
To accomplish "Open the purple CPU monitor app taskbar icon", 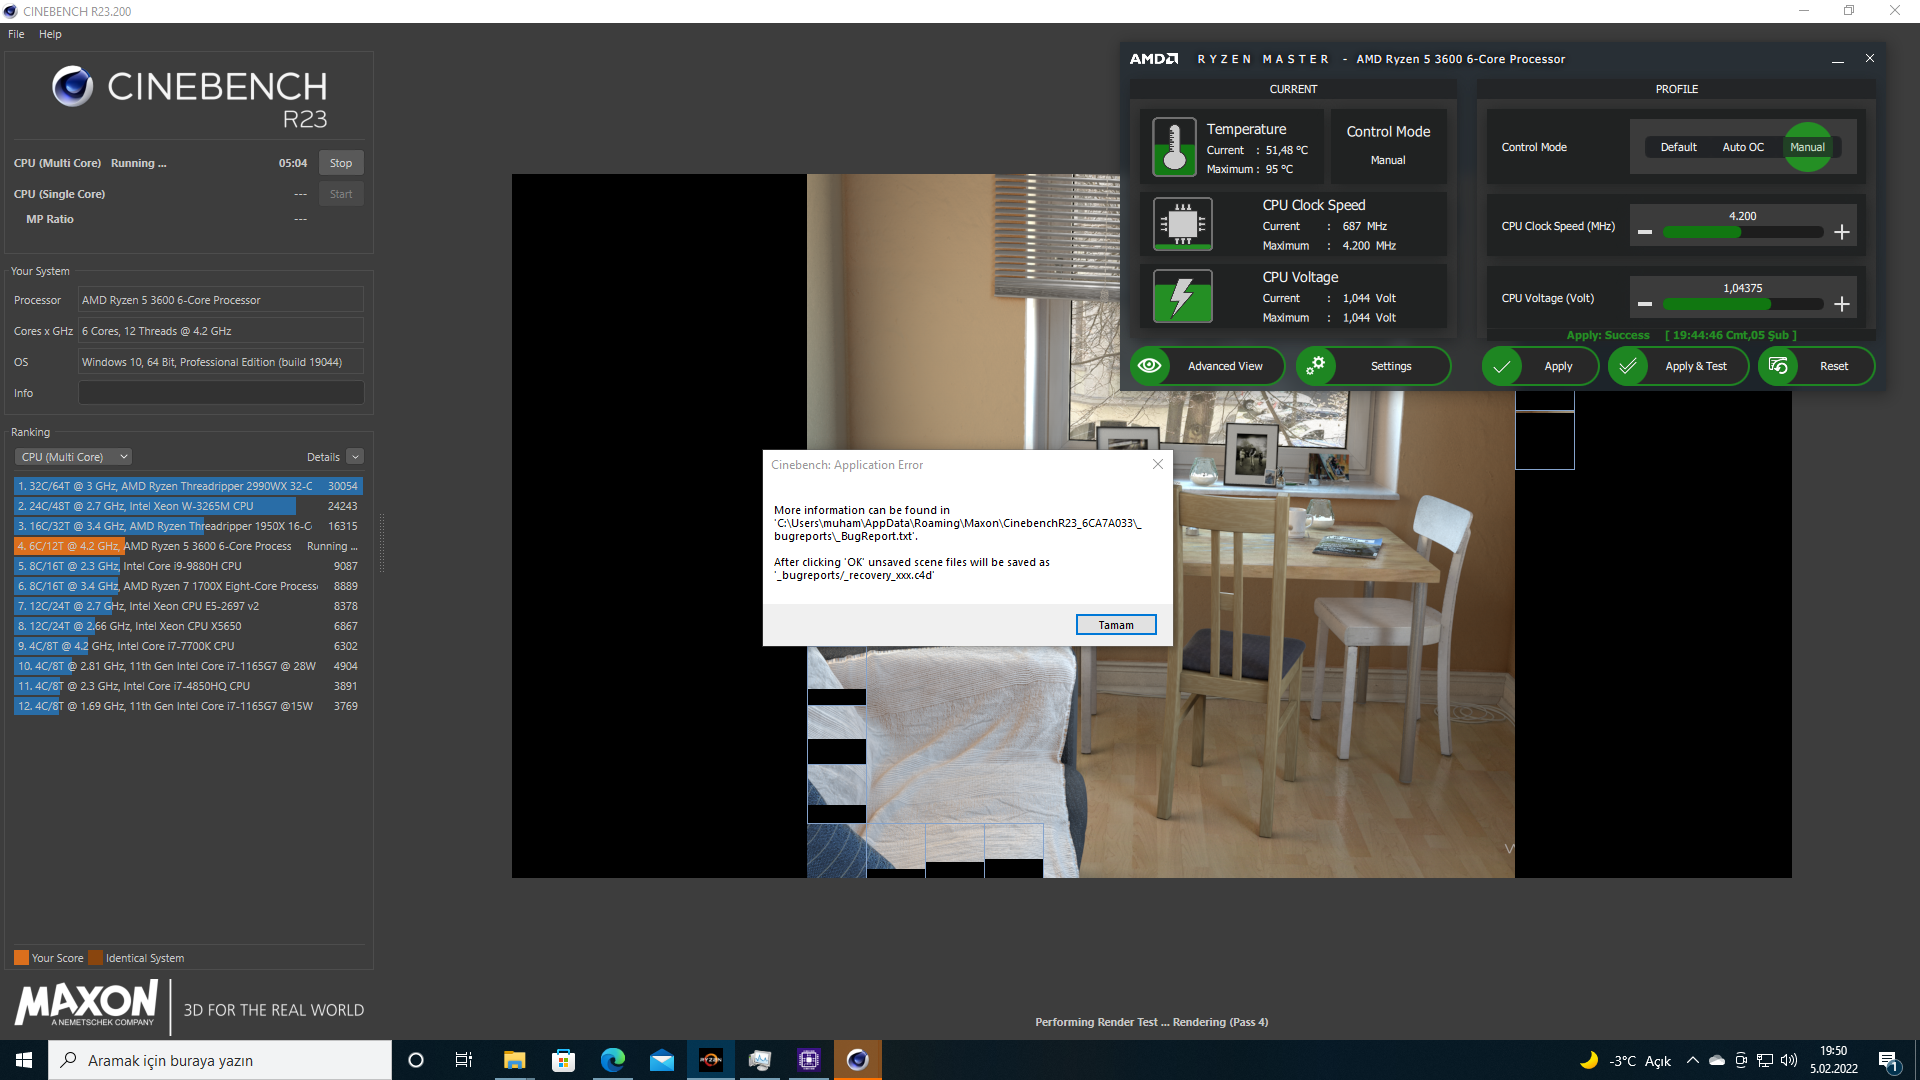I will pos(809,1060).
